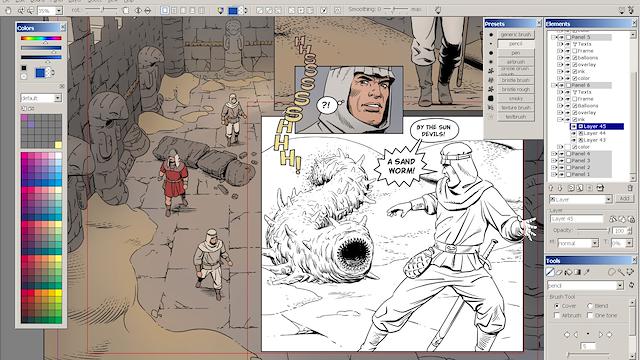The height and width of the screenshot is (360, 640).
Task: Enable the One tone checkbox
Action: tap(590, 316)
